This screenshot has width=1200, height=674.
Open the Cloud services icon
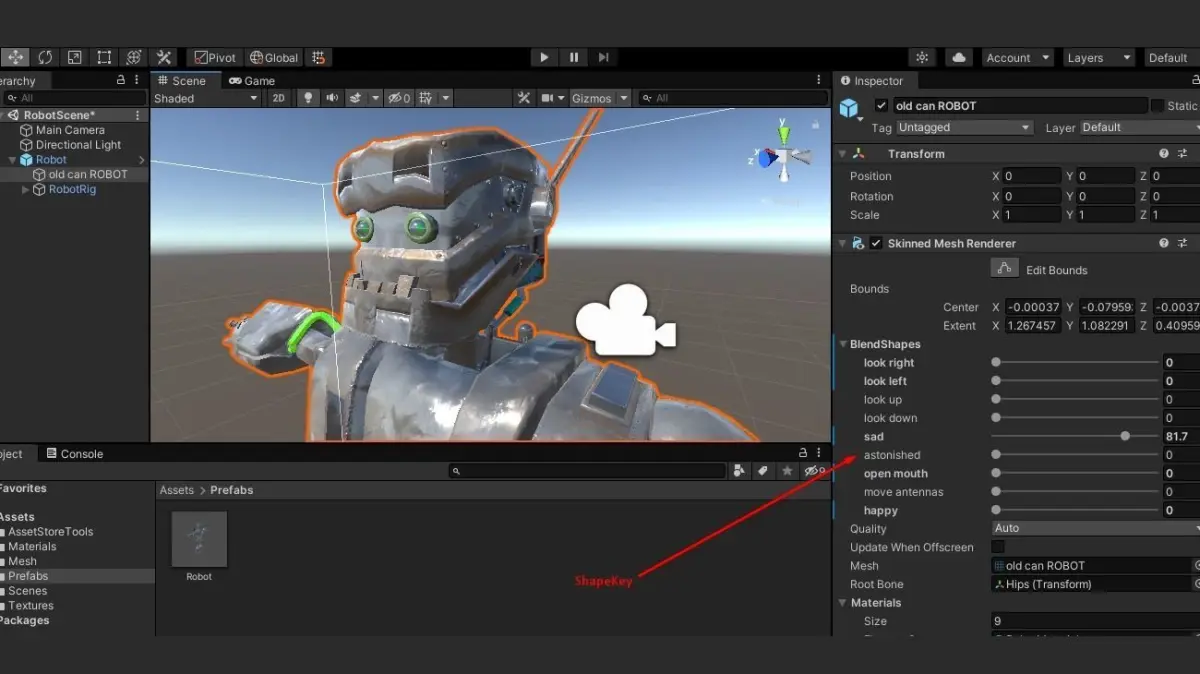coord(959,58)
